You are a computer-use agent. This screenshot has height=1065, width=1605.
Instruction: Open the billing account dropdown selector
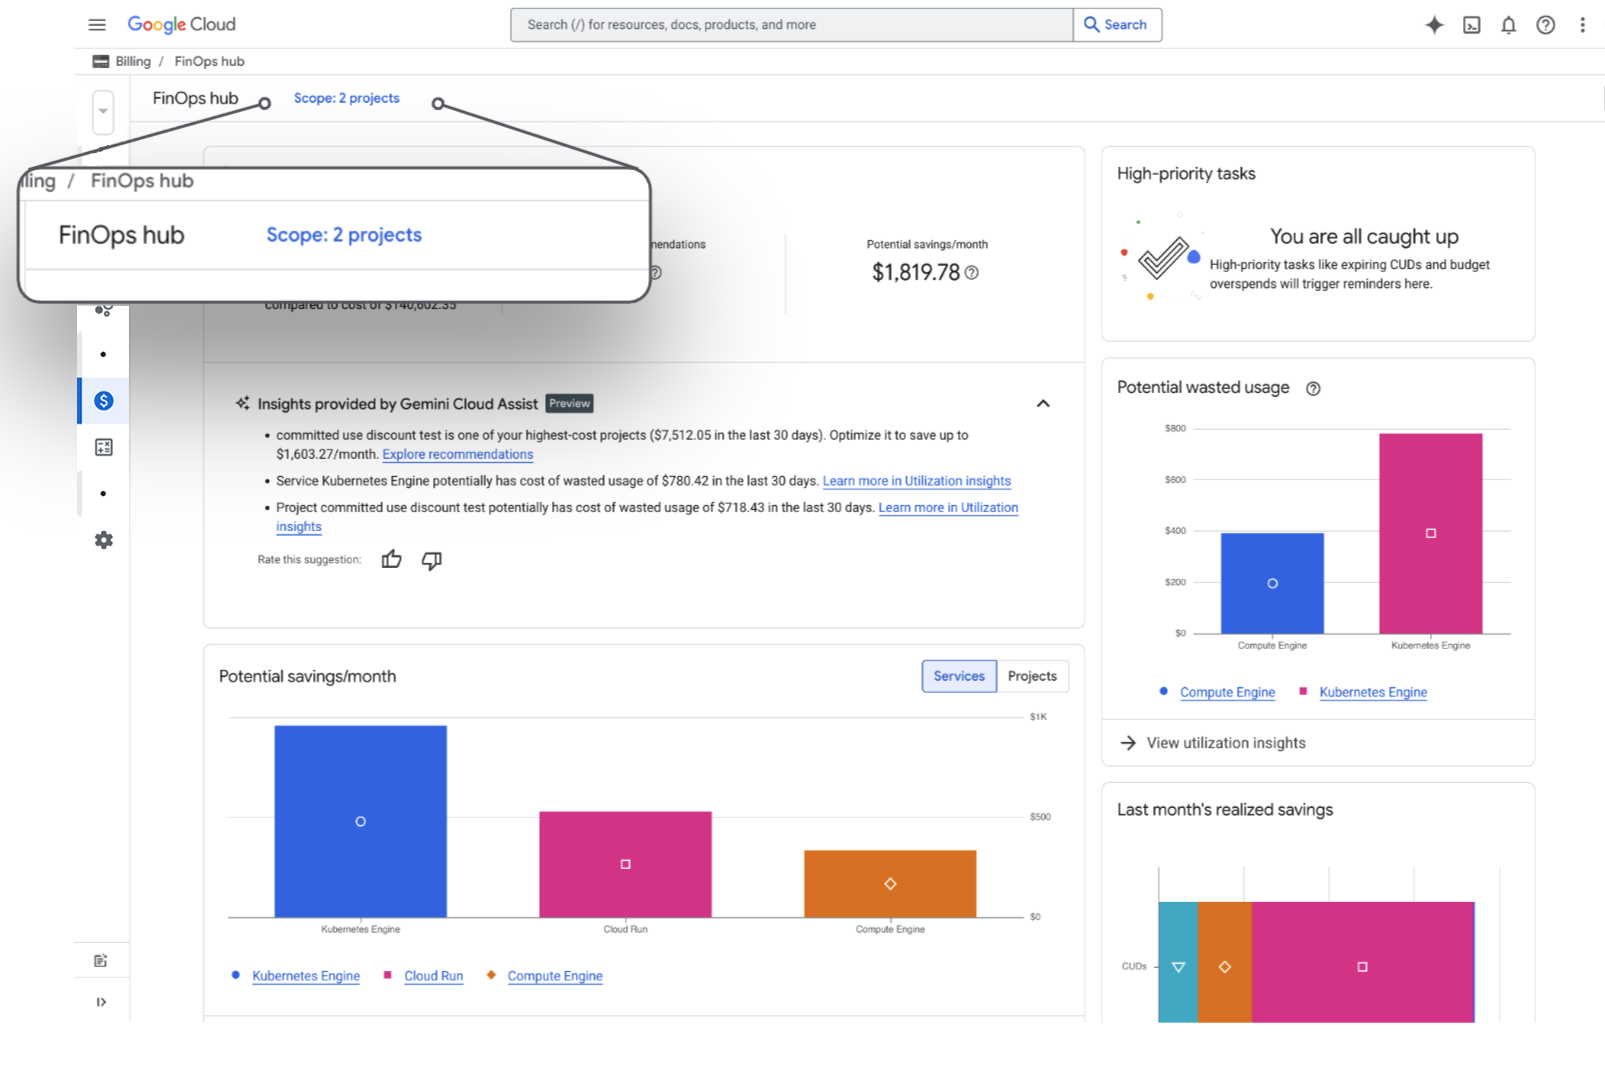pyautogui.click(x=103, y=112)
